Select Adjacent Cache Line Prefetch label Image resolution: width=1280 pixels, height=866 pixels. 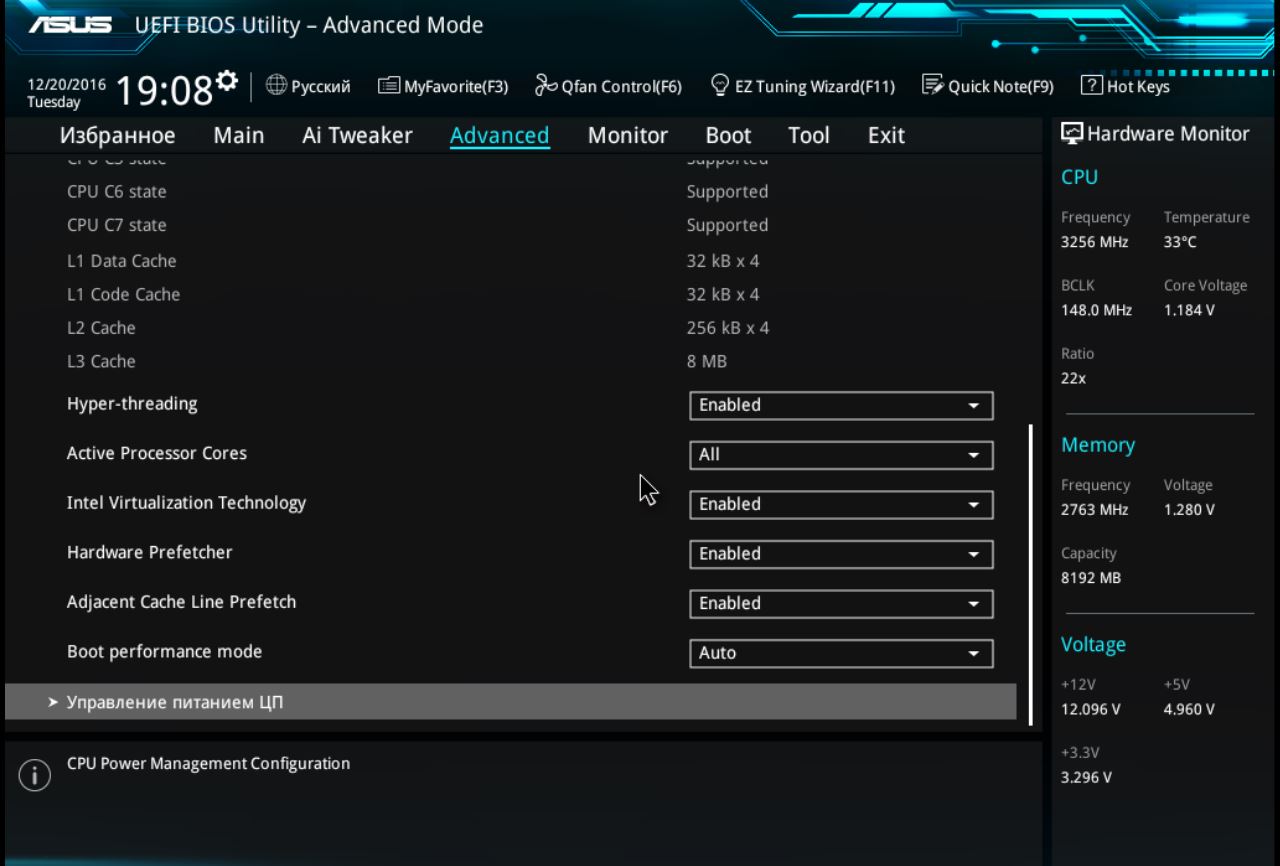pyautogui.click(x=181, y=602)
